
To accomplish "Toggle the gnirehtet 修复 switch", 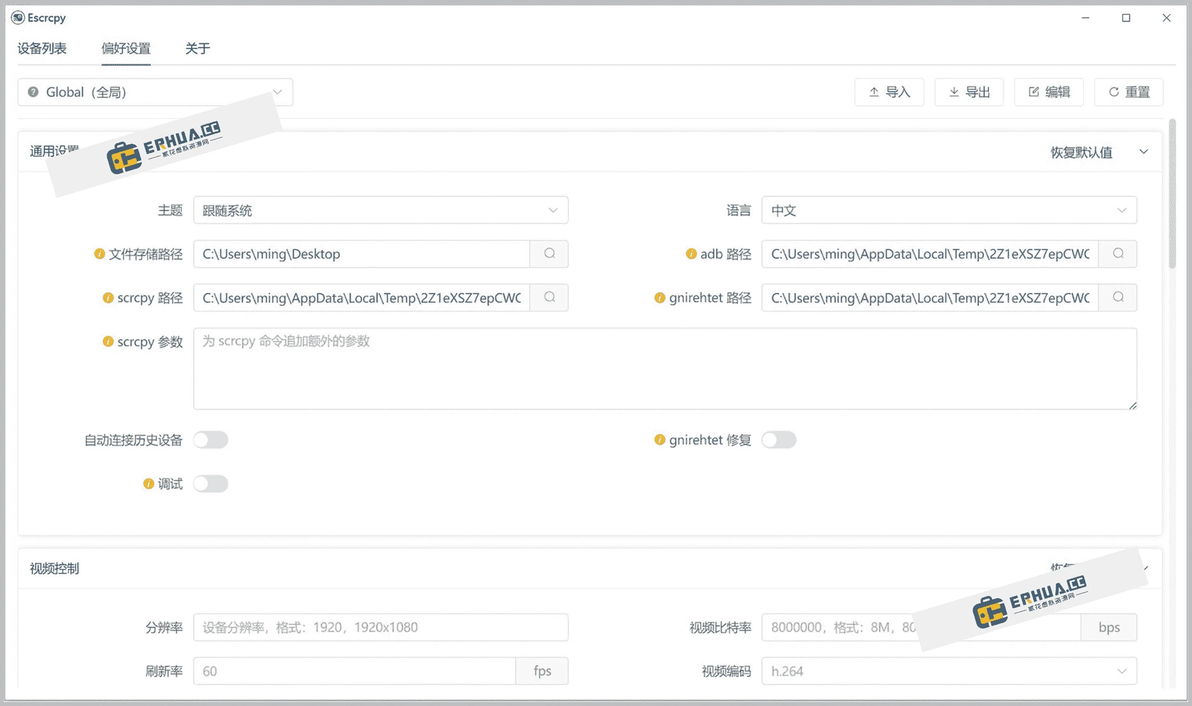I will pos(779,440).
